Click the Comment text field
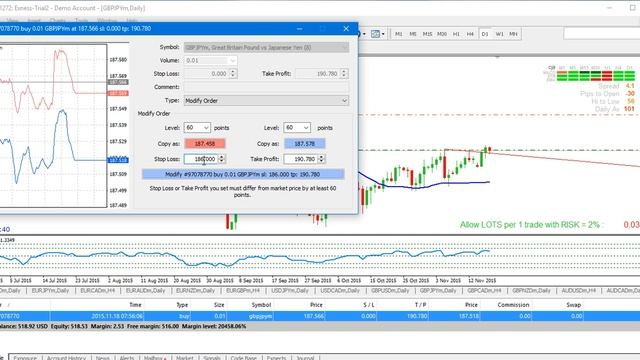This screenshot has width=640, height=360. 266,87
